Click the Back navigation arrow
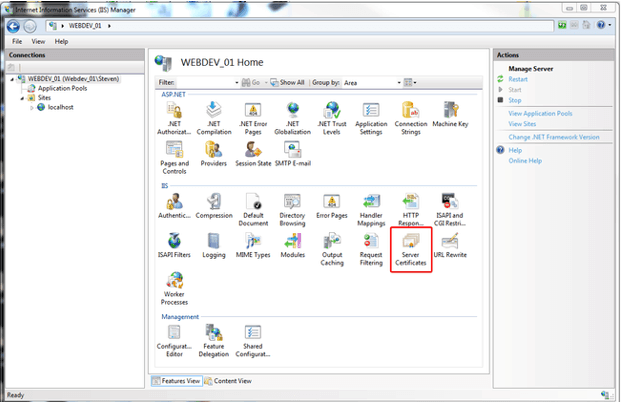The image size is (622, 402). click(x=13, y=26)
